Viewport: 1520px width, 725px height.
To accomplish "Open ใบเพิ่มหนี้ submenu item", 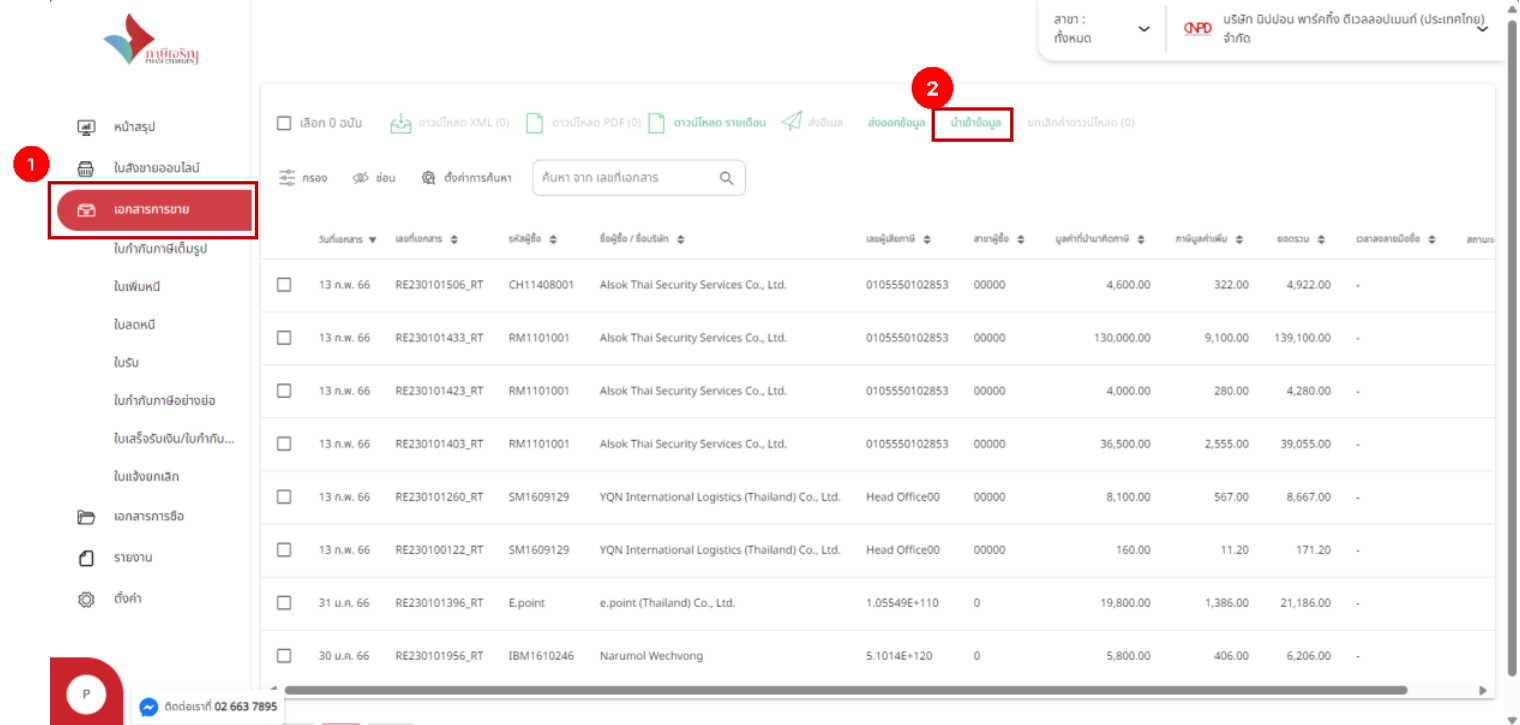I will pyautogui.click(x=137, y=287).
